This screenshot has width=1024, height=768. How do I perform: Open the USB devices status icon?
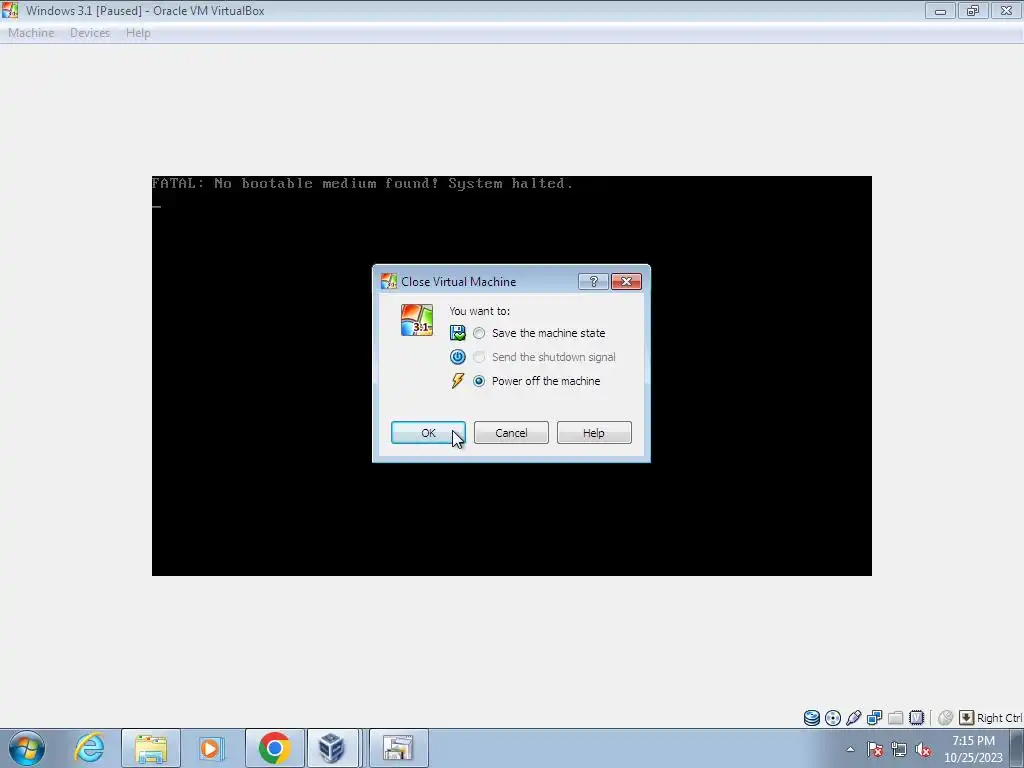(x=854, y=718)
